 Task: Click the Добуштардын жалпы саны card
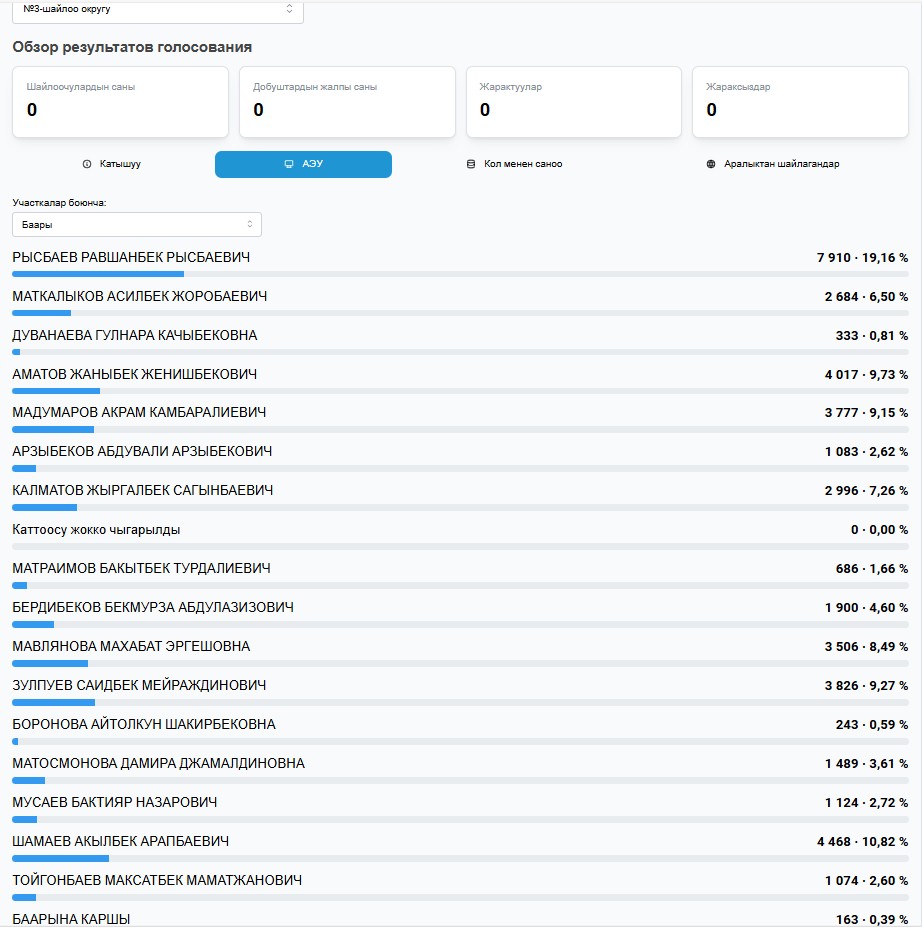[x=347, y=102]
